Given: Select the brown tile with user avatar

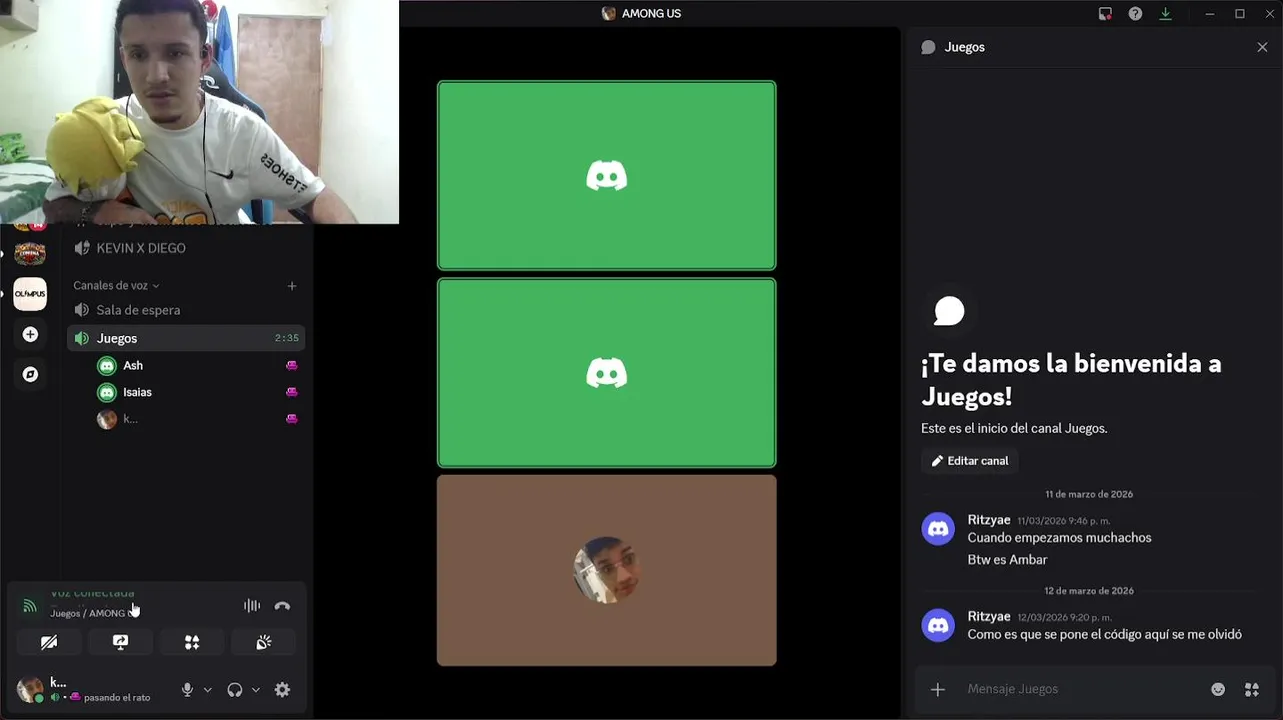Looking at the screenshot, I should (606, 570).
